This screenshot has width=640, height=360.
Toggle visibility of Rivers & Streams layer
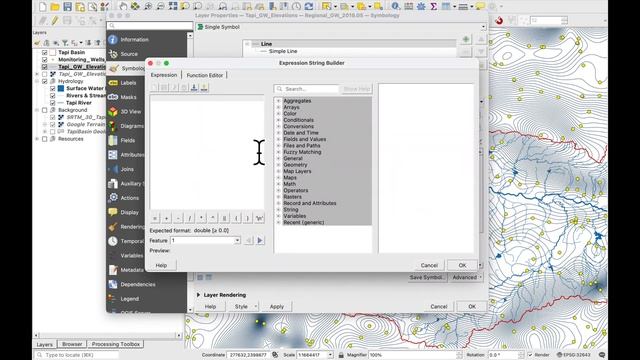click(53, 96)
